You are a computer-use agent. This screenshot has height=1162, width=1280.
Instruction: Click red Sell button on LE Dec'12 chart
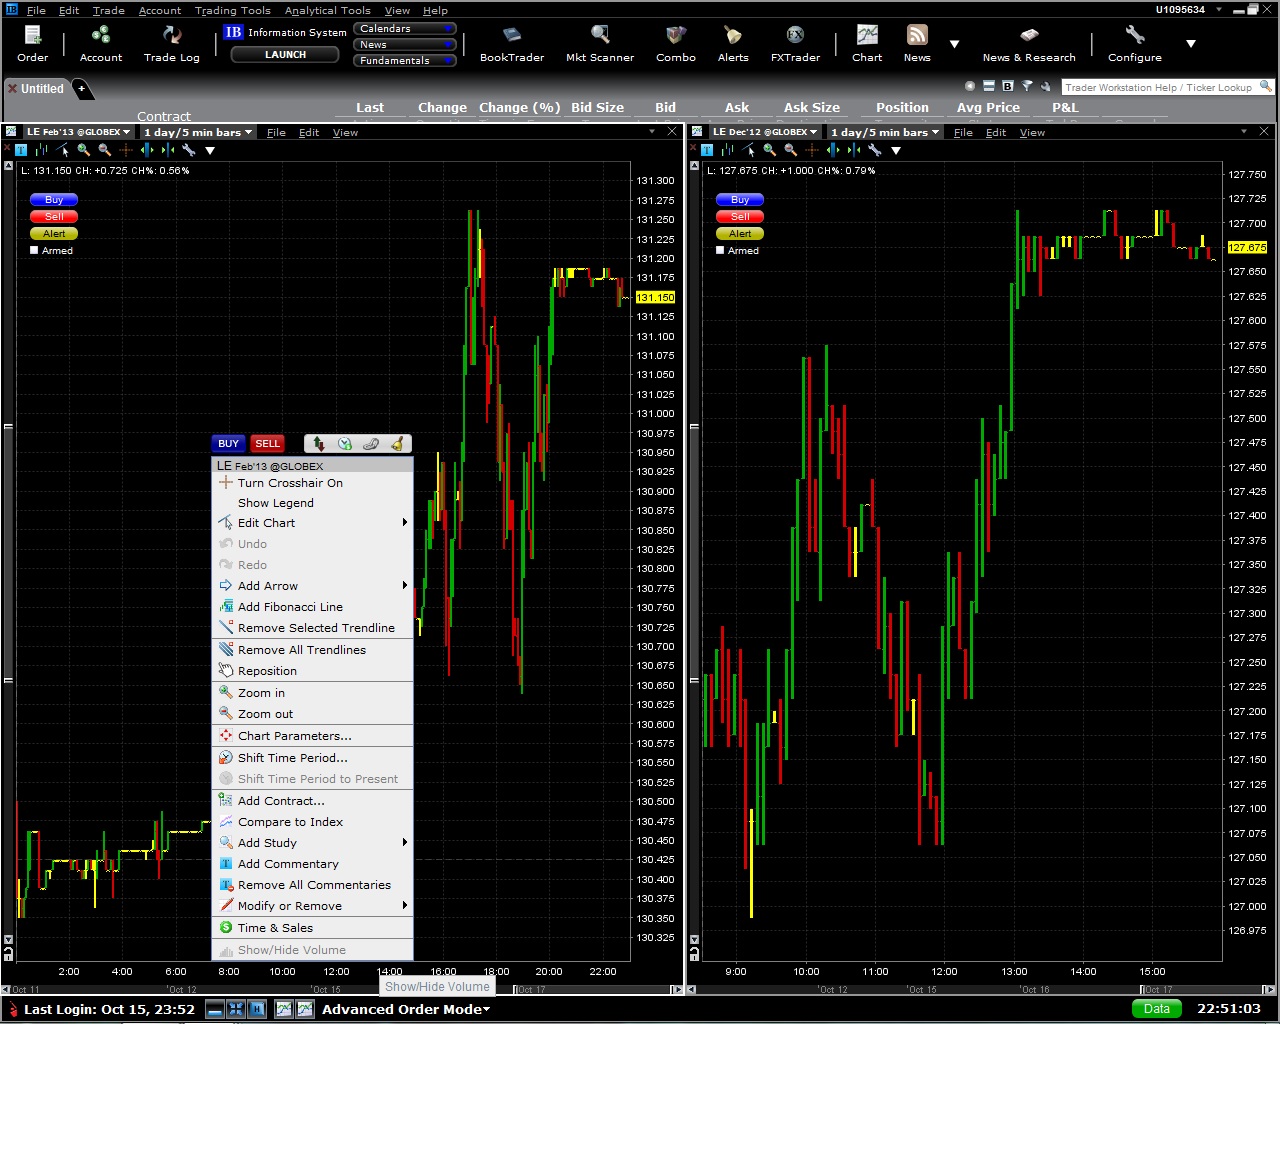coord(740,217)
